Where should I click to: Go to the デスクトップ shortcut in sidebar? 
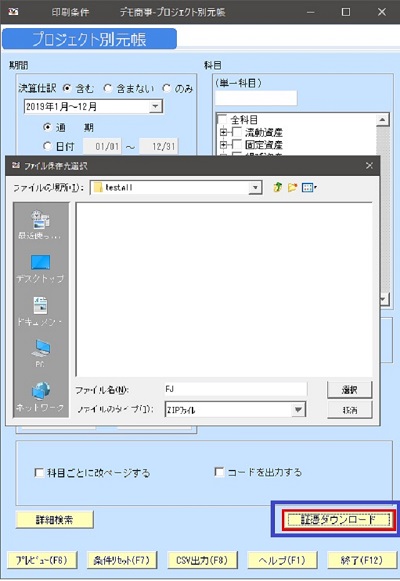(40, 269)
